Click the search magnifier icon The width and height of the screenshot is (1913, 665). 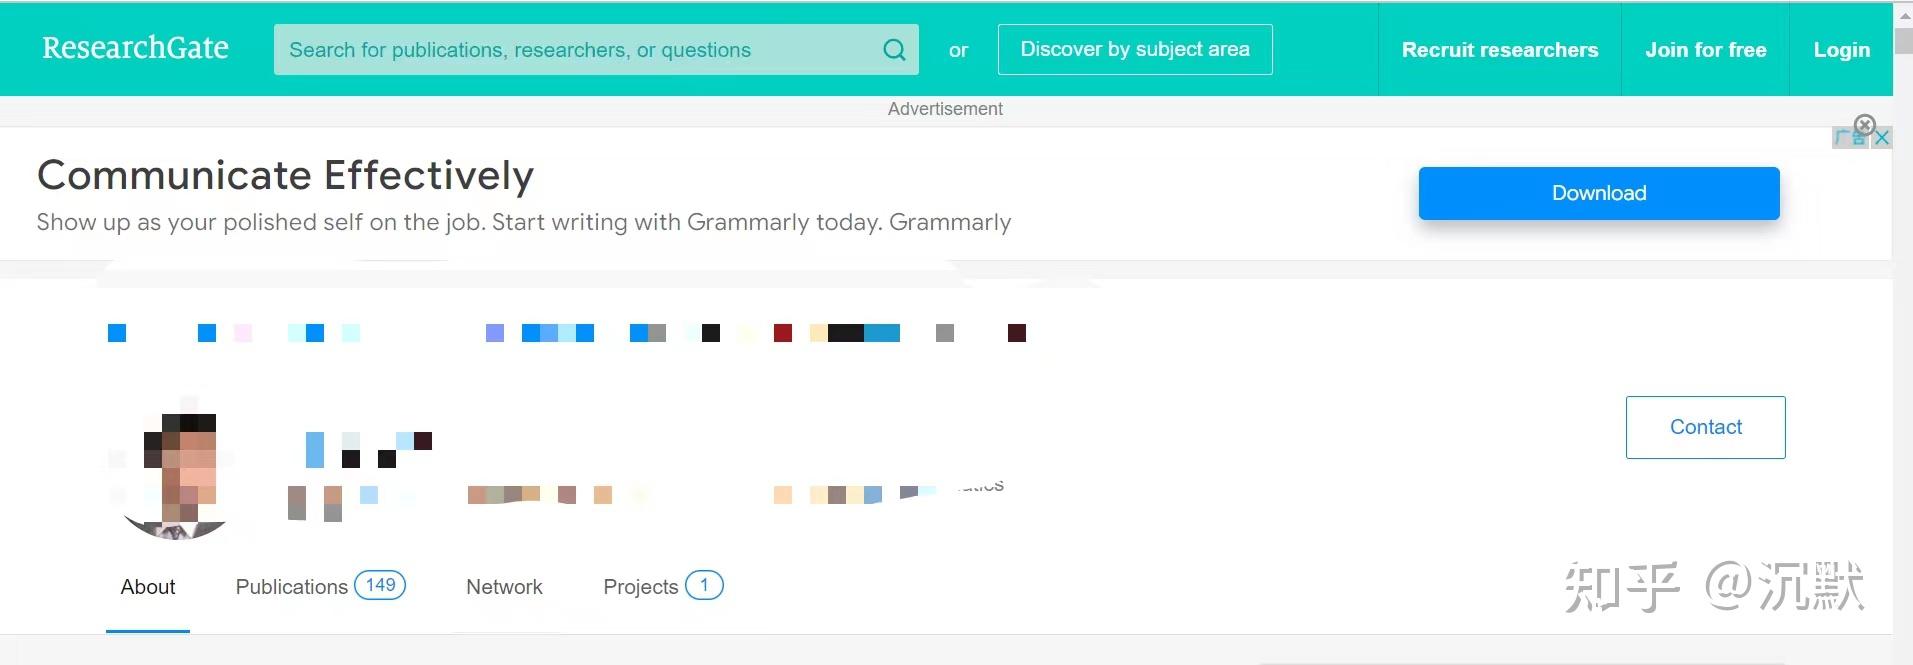894,50
